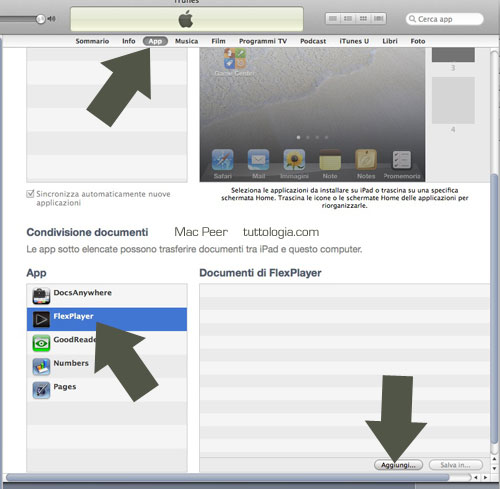
Task: Open the Sommario tab
Action: pos(92,41)
